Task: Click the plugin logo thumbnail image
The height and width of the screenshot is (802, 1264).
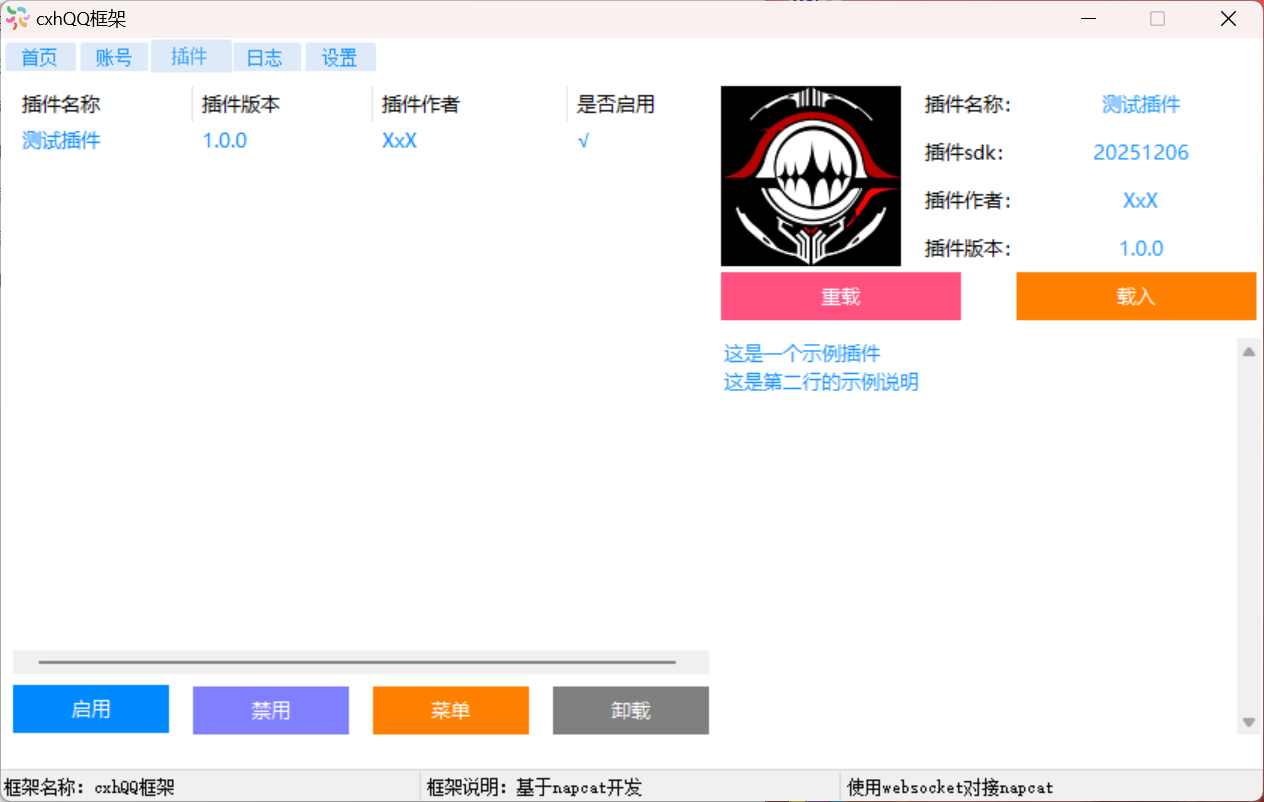Action: click(x=810, y=176)
